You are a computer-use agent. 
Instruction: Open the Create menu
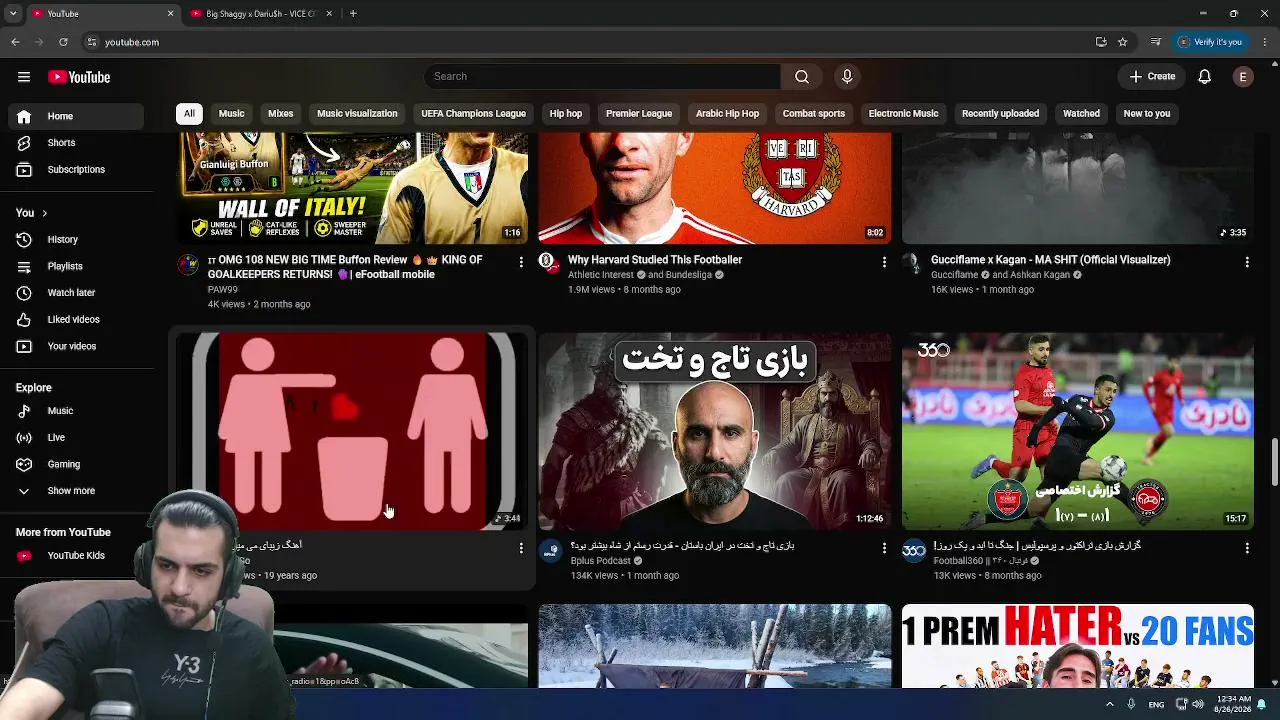(1152, 77)
